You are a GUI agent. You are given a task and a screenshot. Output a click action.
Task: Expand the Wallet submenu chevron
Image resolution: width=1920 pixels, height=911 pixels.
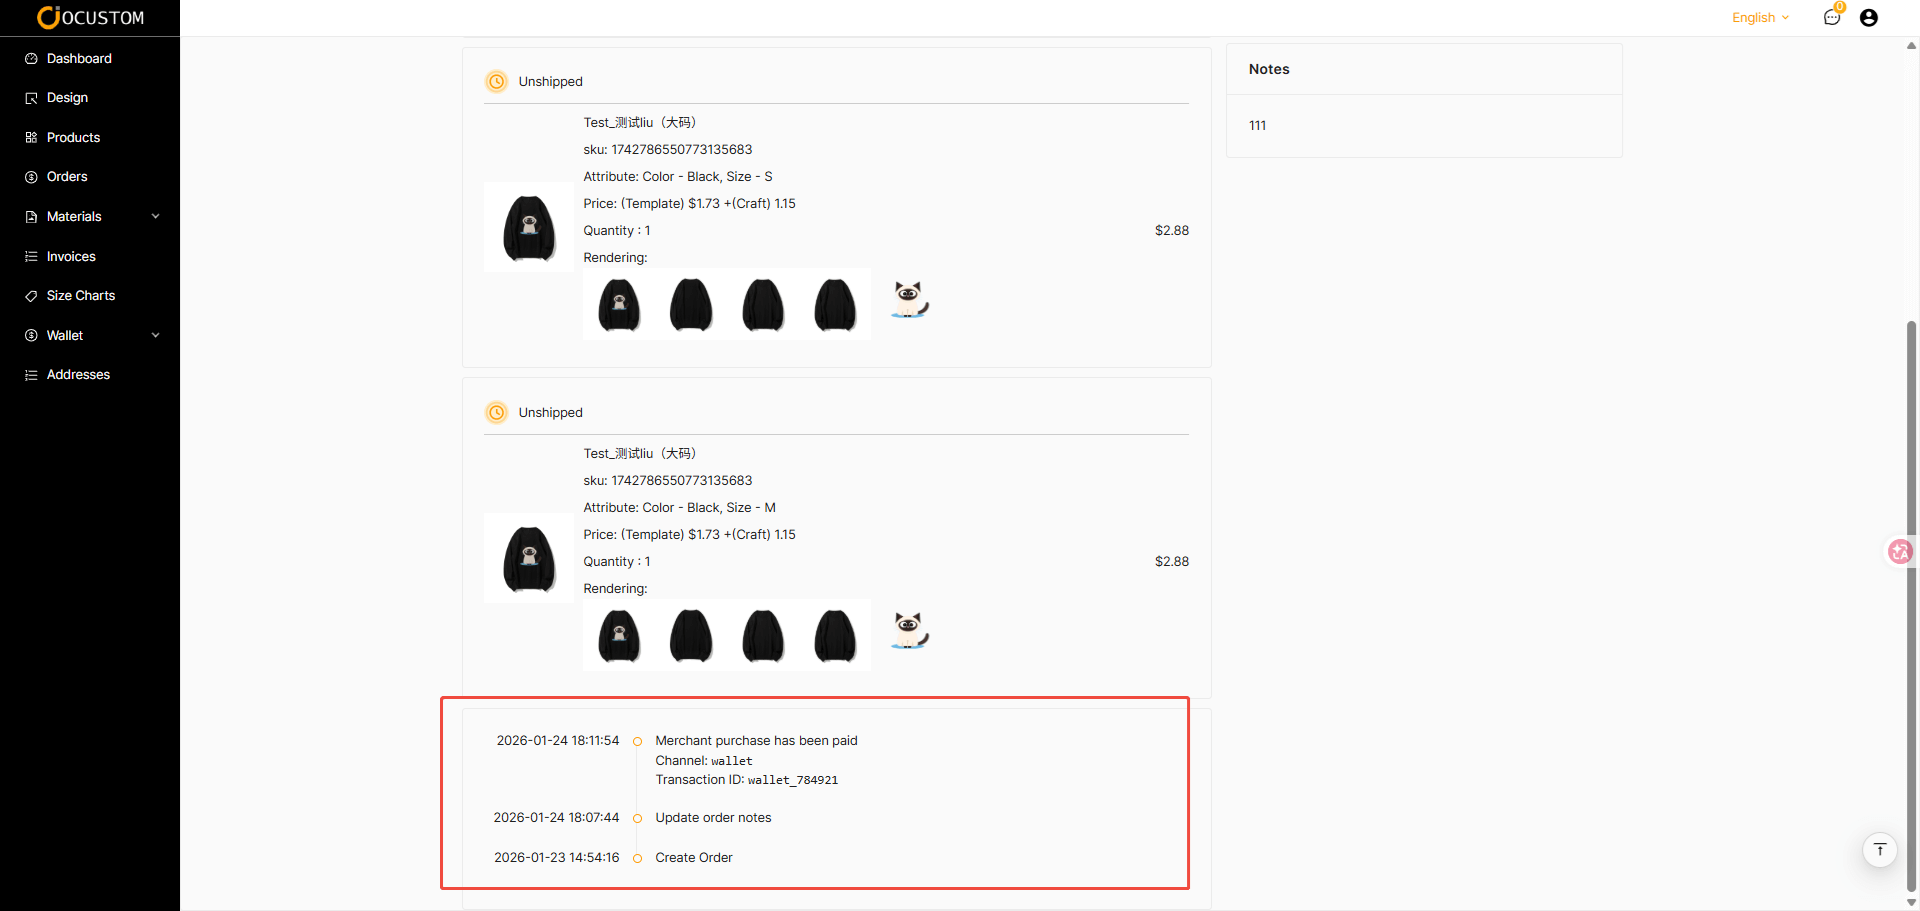click(155, 335)
